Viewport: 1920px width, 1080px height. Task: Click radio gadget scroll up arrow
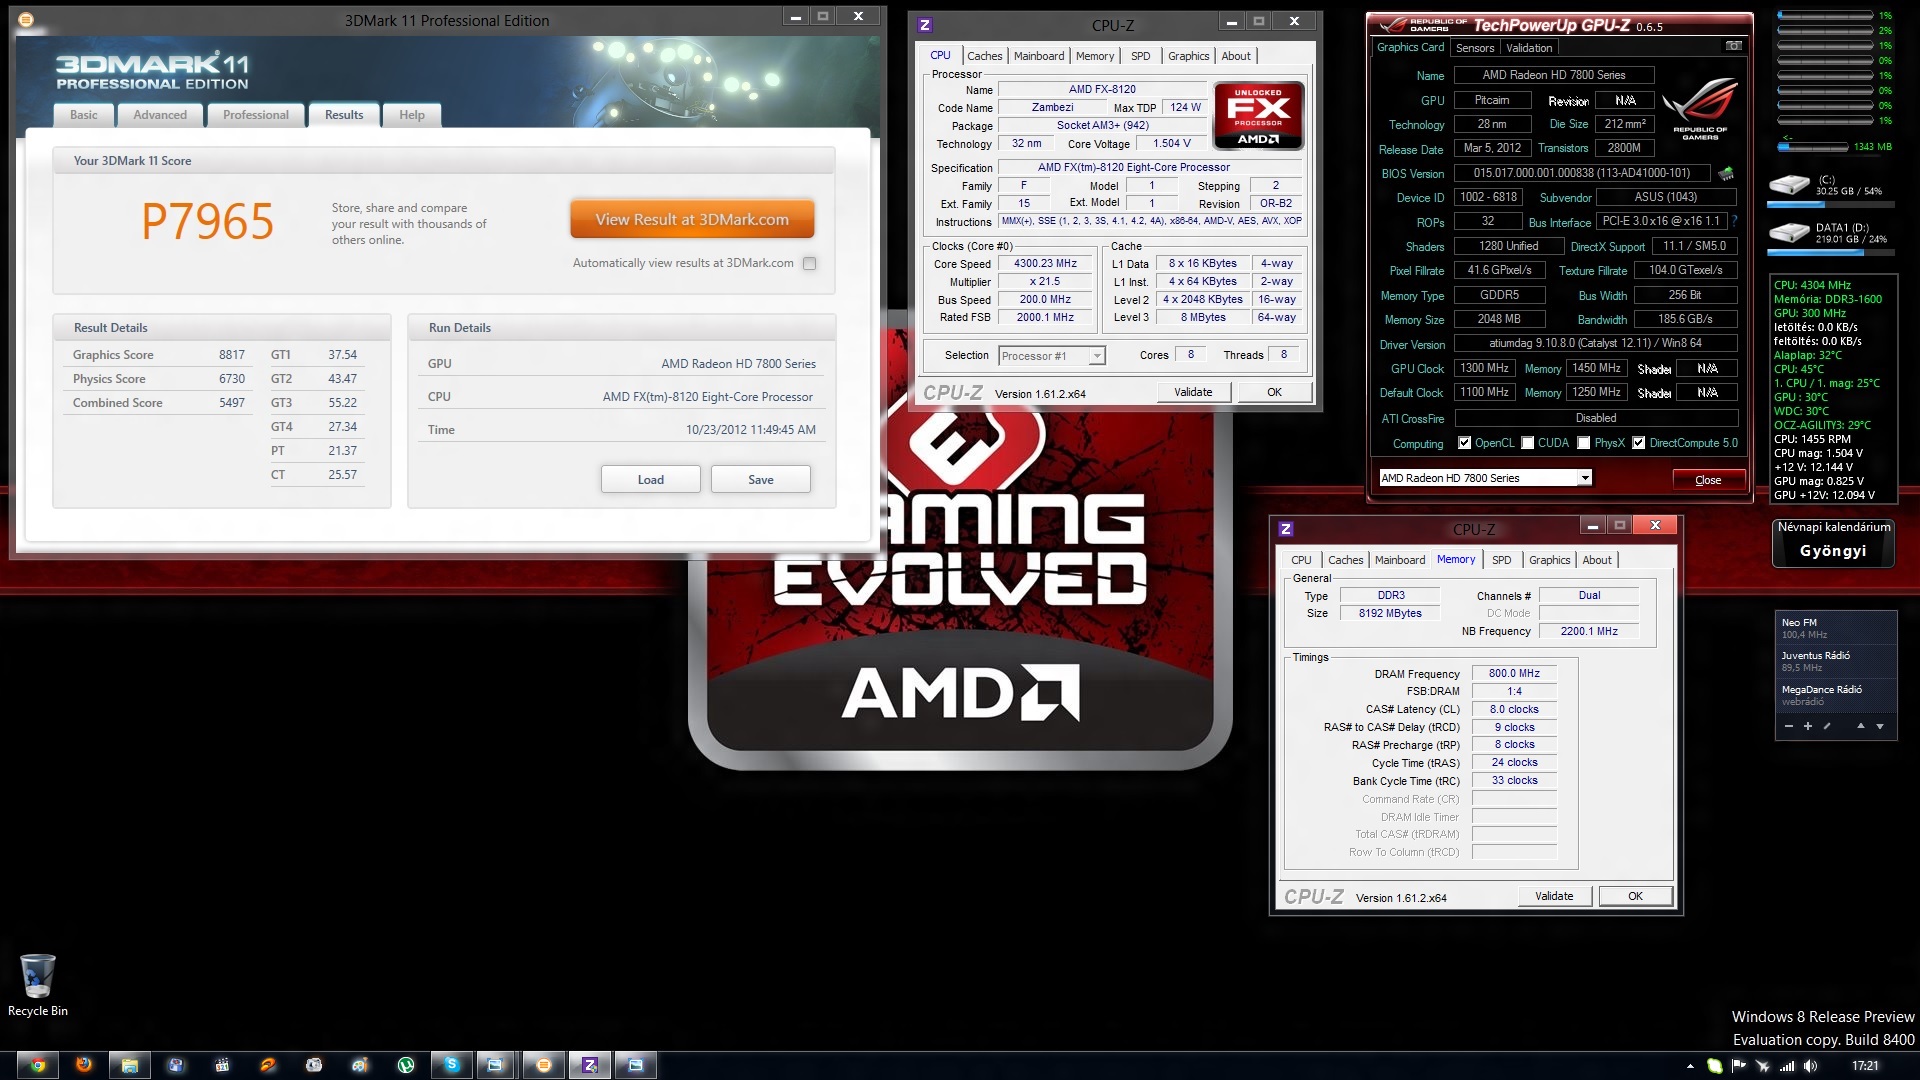(1861, 726)
